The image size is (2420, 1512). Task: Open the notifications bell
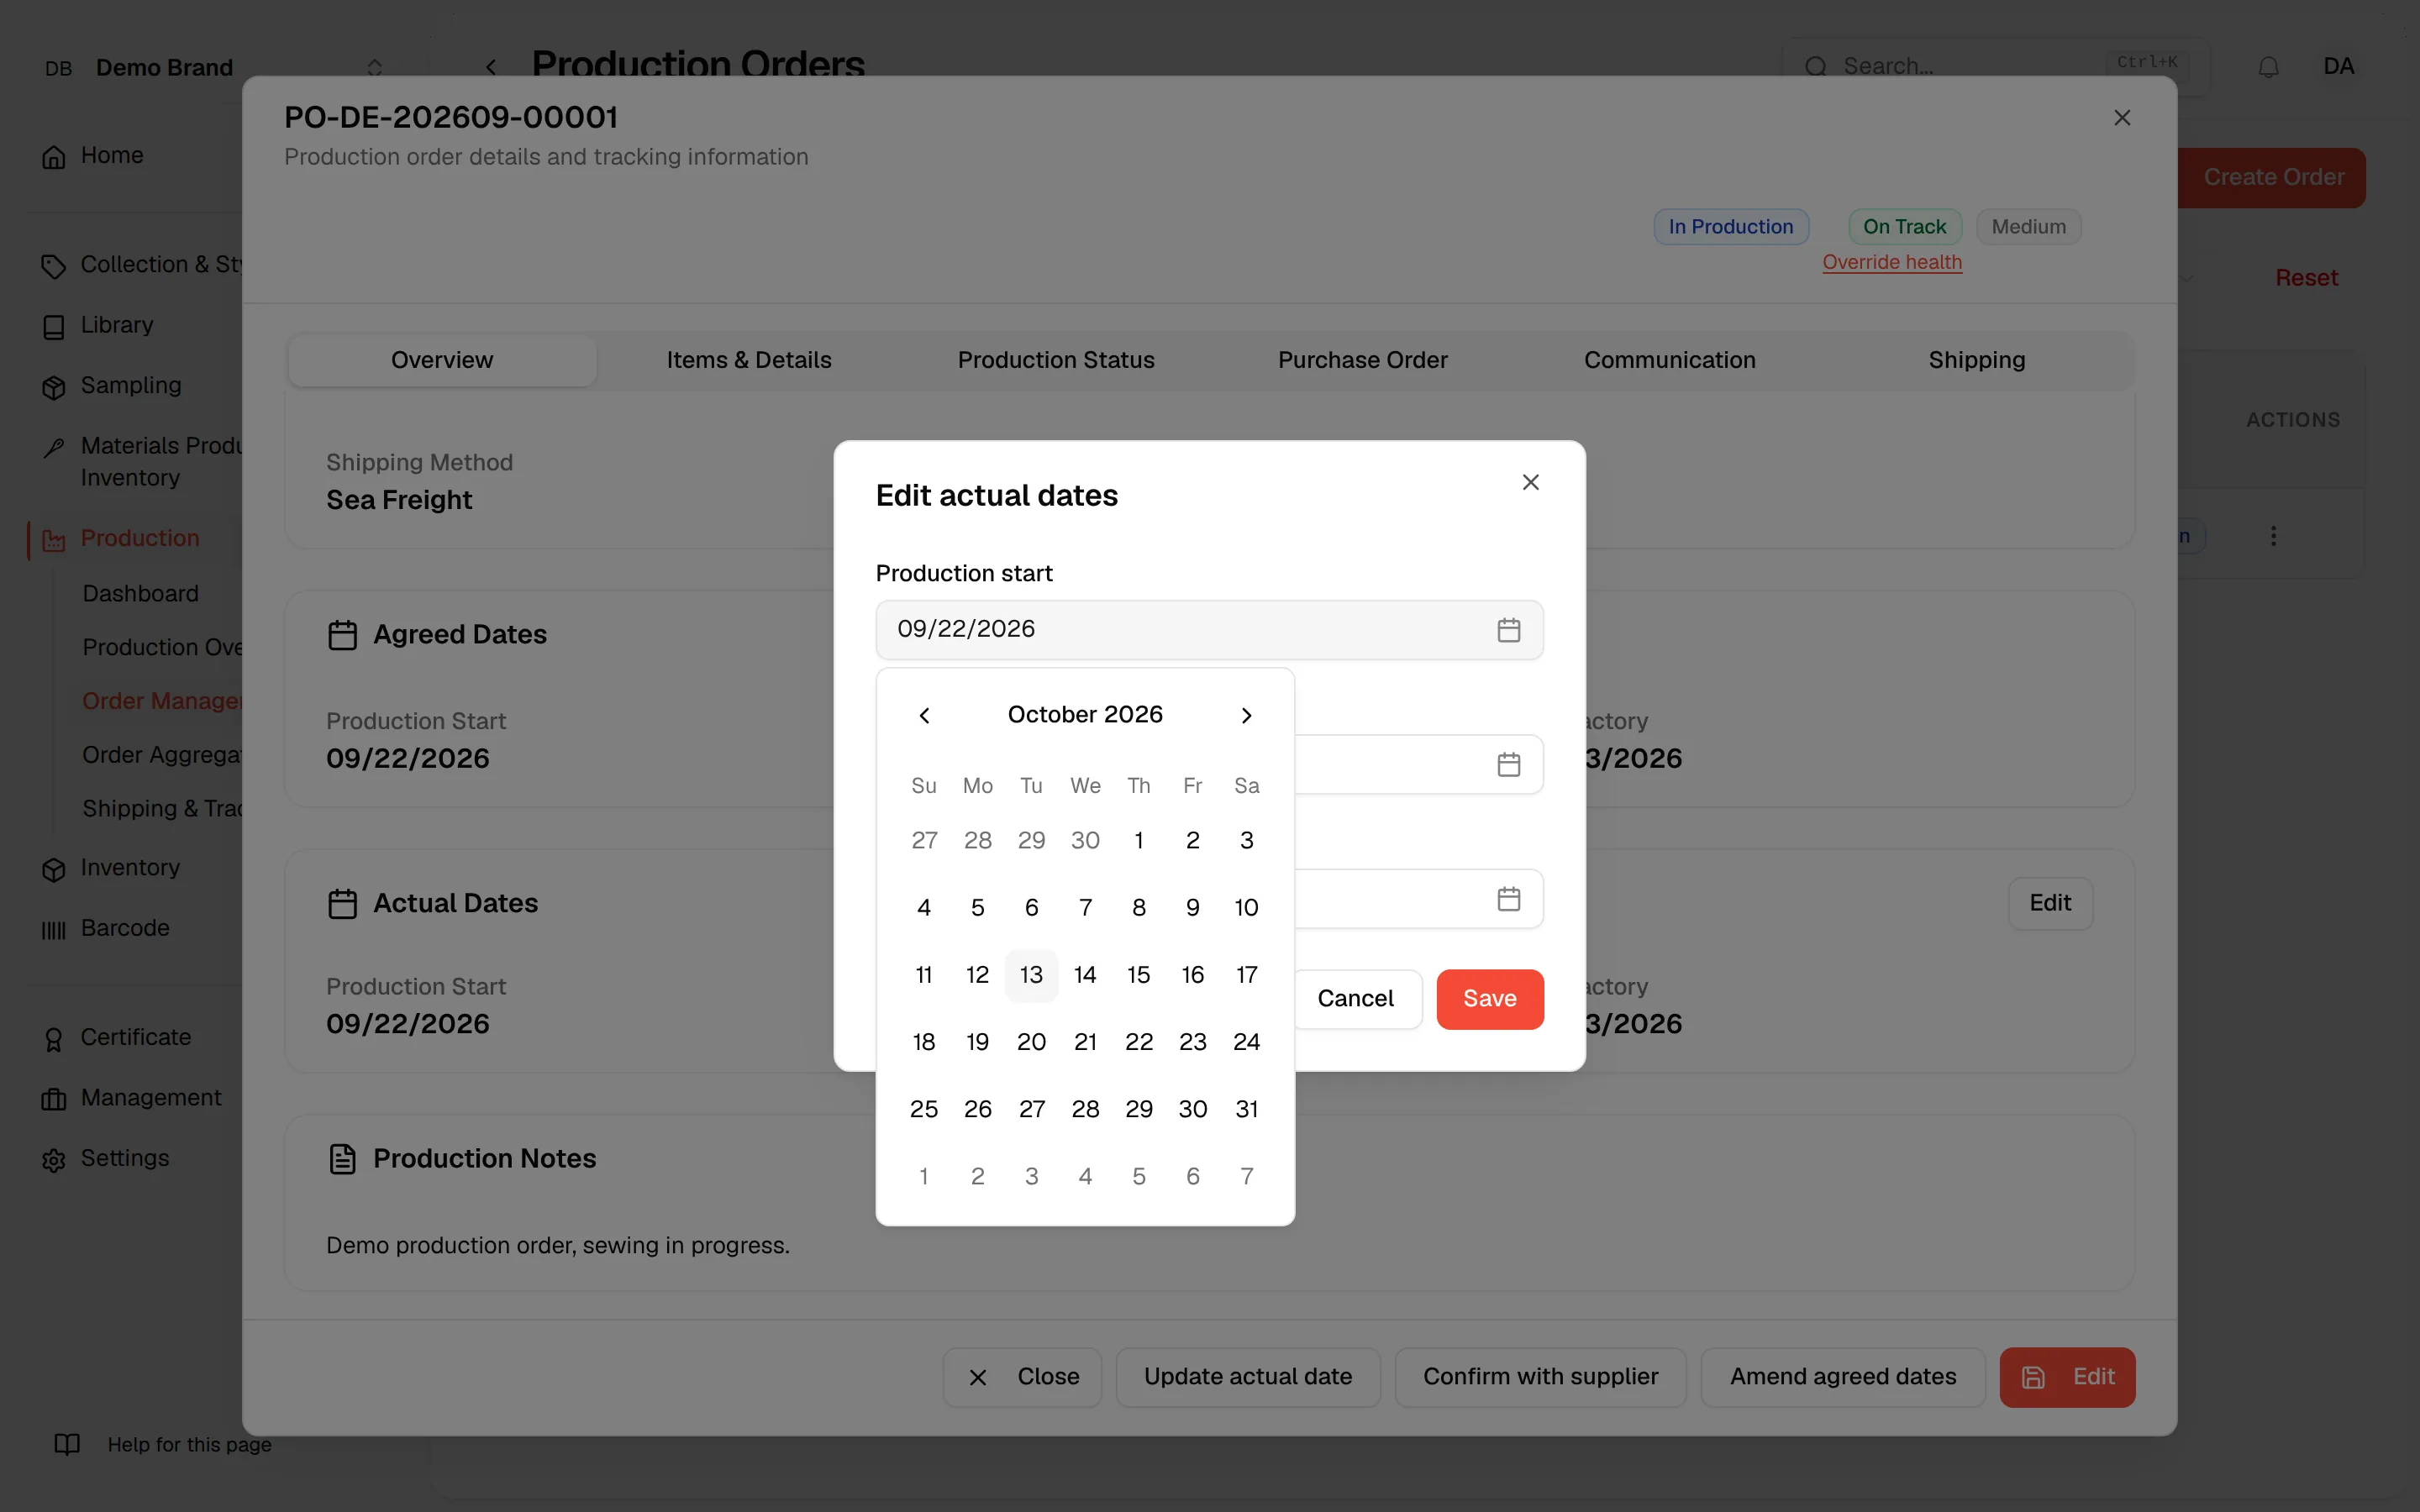pyautogui.click(x=2268, y=67)
